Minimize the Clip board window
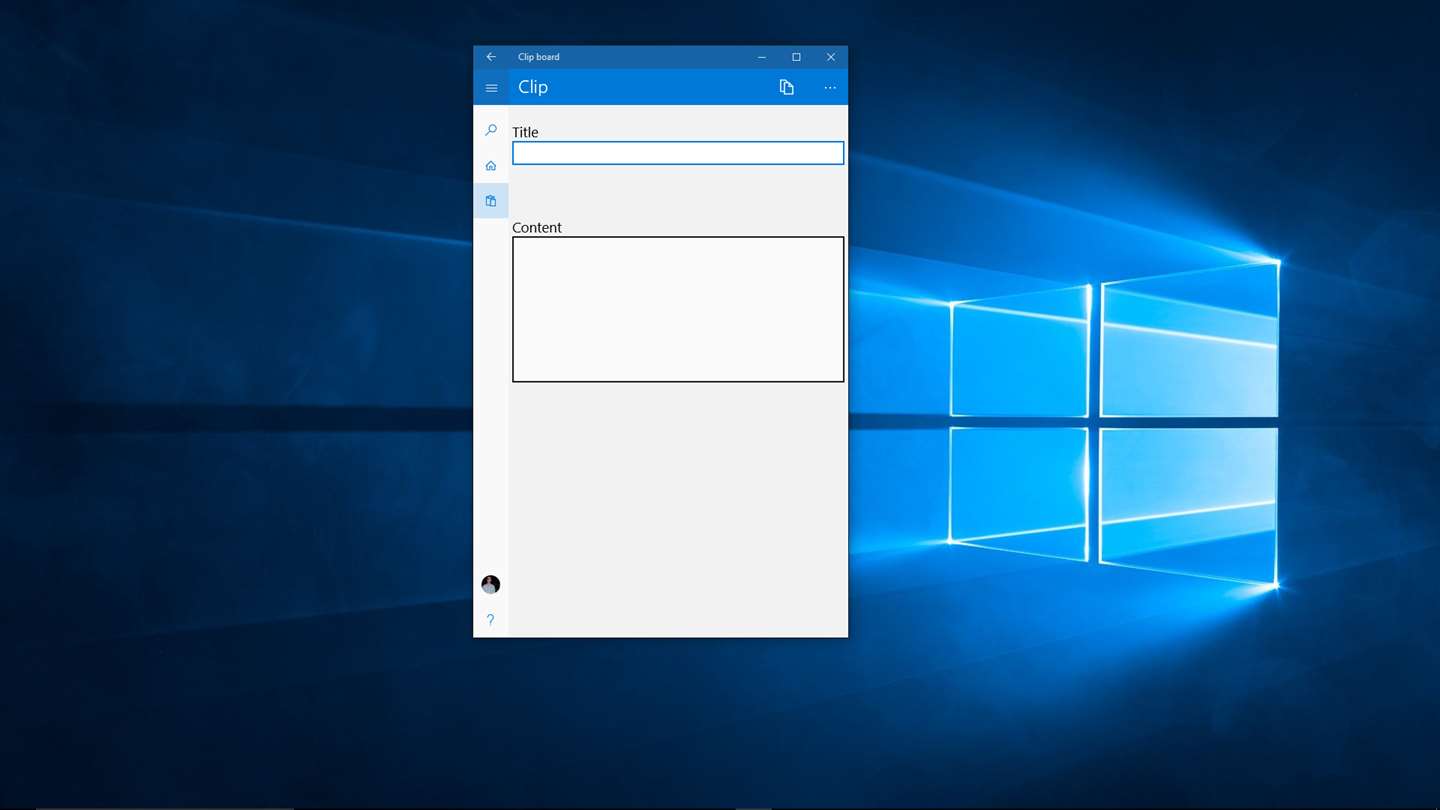This screenshot has height=810, width=1440. click(762, 57)
